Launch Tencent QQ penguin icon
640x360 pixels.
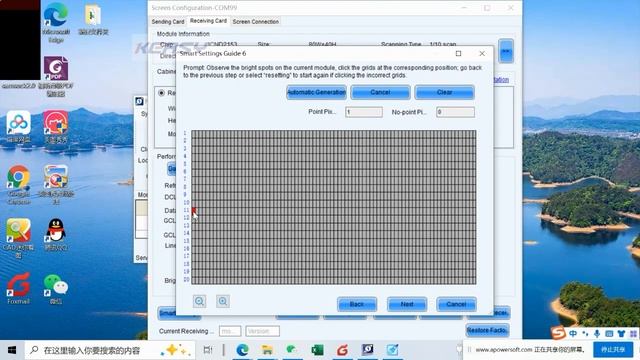click(x=56, y=234)
